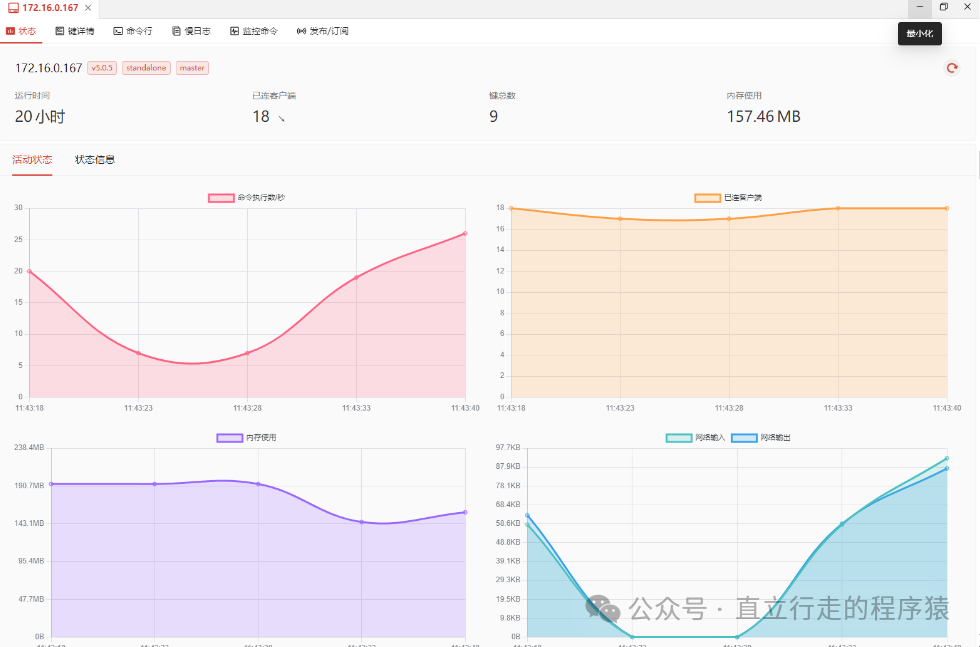Select the document icon beside 慢日志
980x647 pixels.
coord(176,31)
